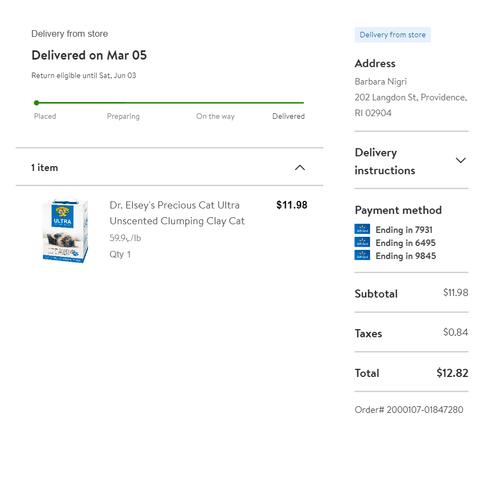
Task: Expand the Delivery instructions chevron
Action: pyautogui.click(x=460, y=160)
